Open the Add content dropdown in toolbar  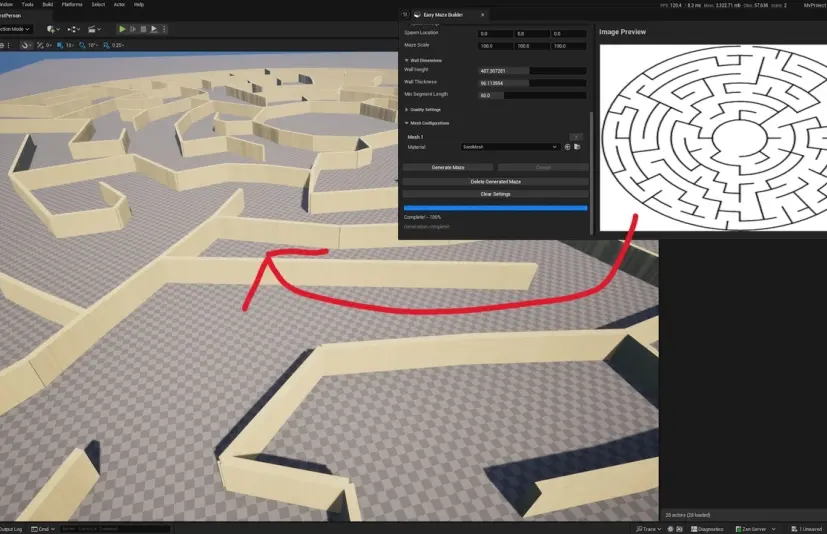[x=53, y=30]
